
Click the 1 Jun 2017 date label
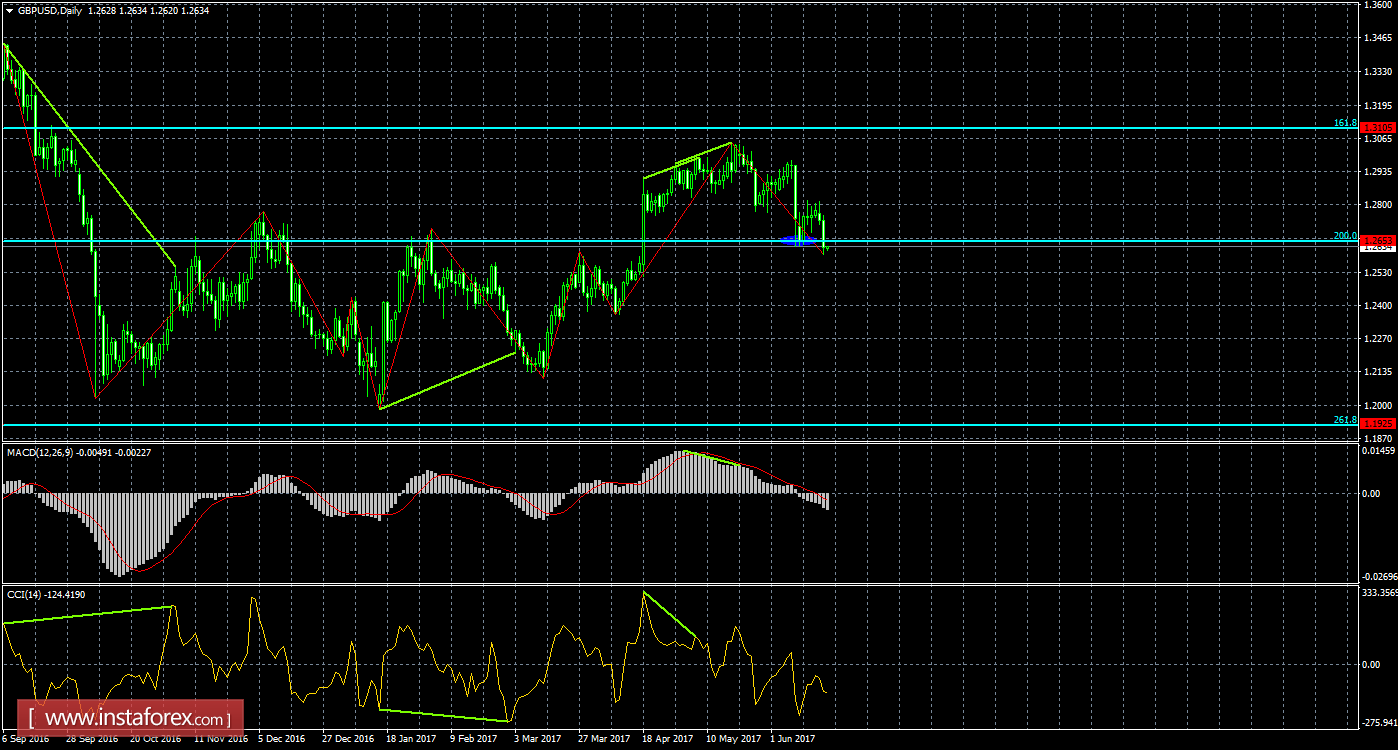pyautogui.click(x=792, y=739)
